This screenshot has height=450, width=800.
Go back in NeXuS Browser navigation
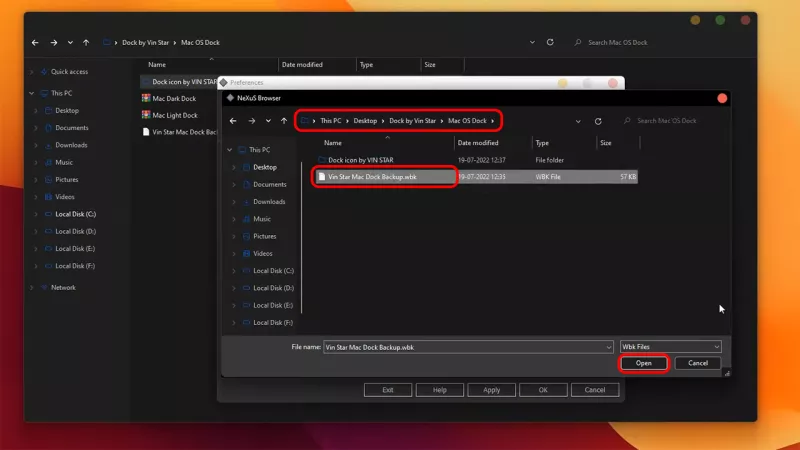tap(233, 121)
